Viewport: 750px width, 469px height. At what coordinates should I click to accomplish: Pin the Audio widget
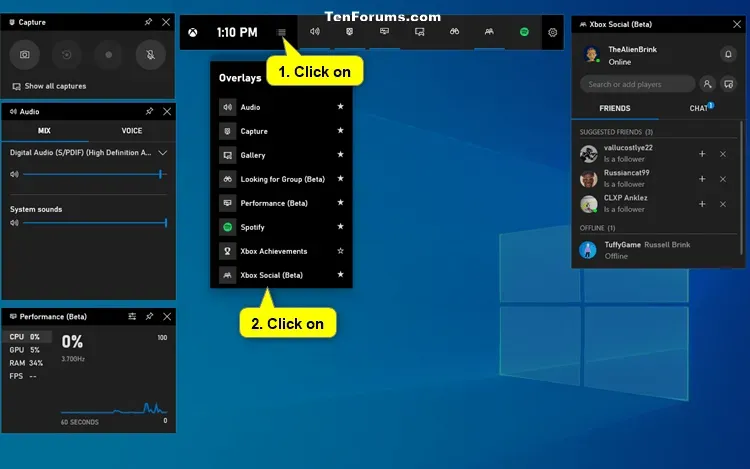pyautogui.click(x=149, y=111)
